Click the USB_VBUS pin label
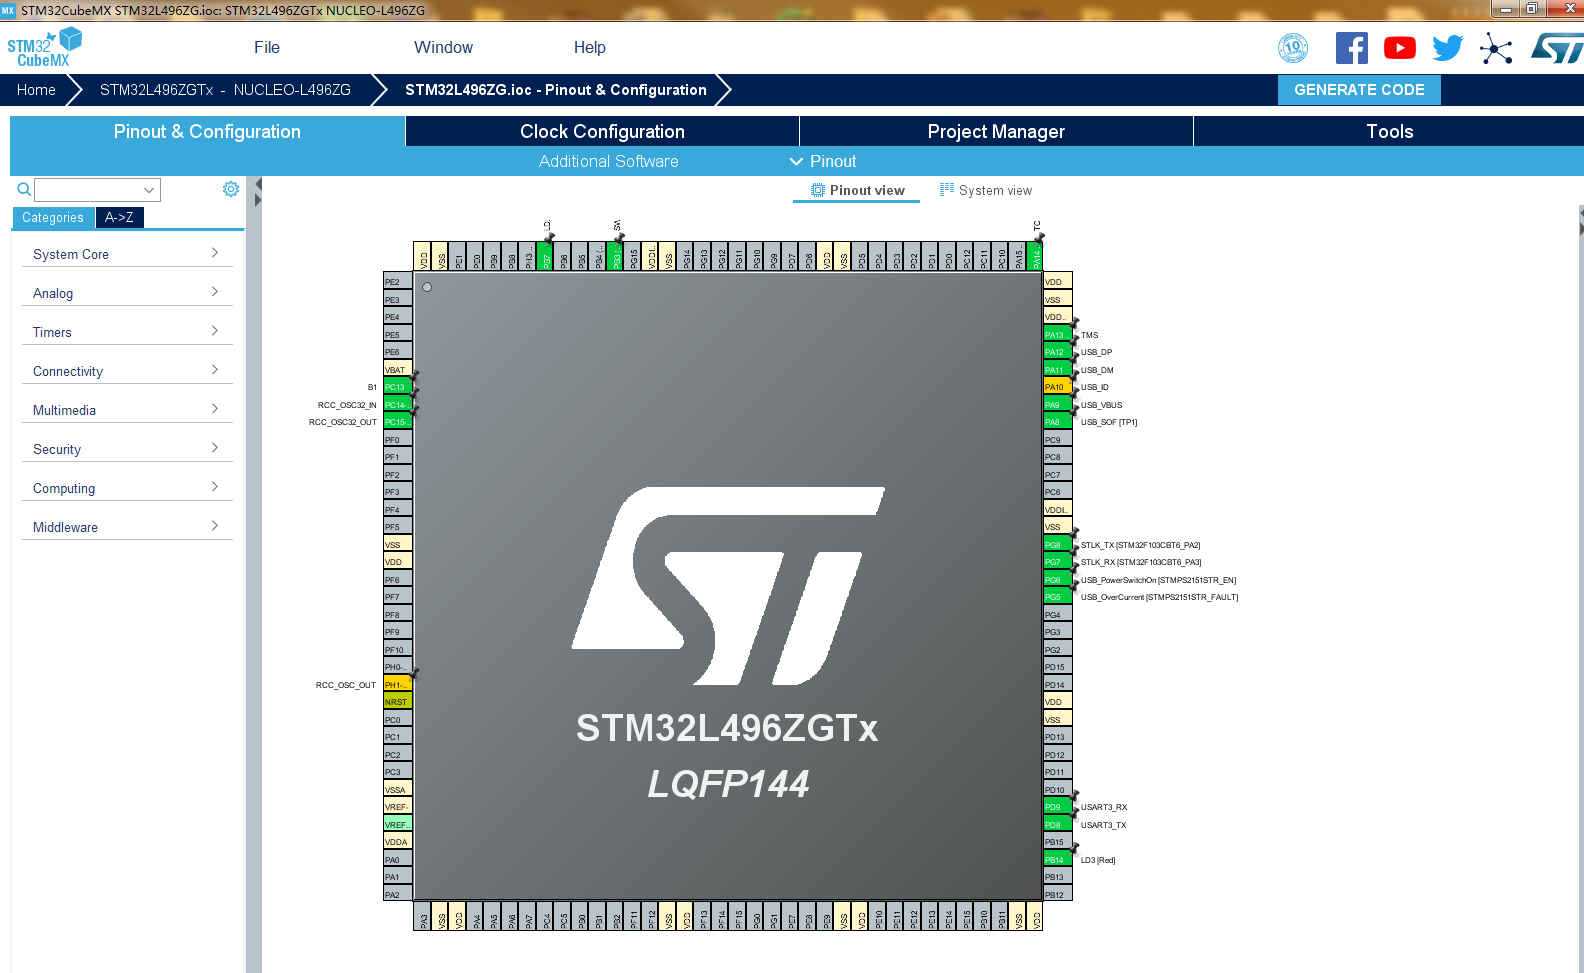Viewport: 1584px width, 973px height. (x=1101, y=405)
